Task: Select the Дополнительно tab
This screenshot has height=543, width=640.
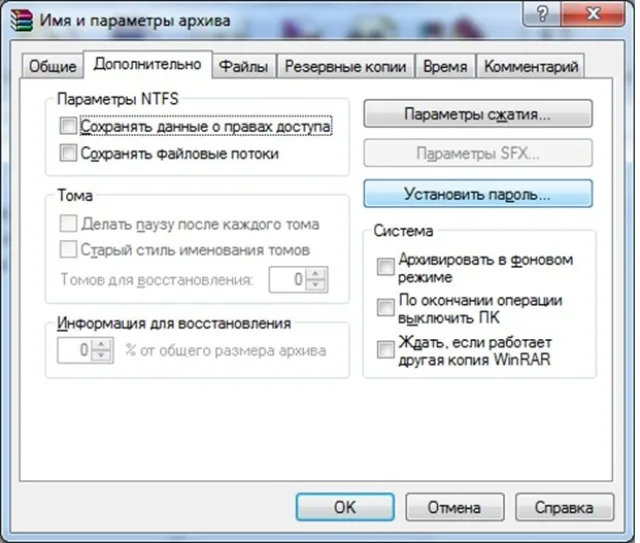Action: (147, 64)
